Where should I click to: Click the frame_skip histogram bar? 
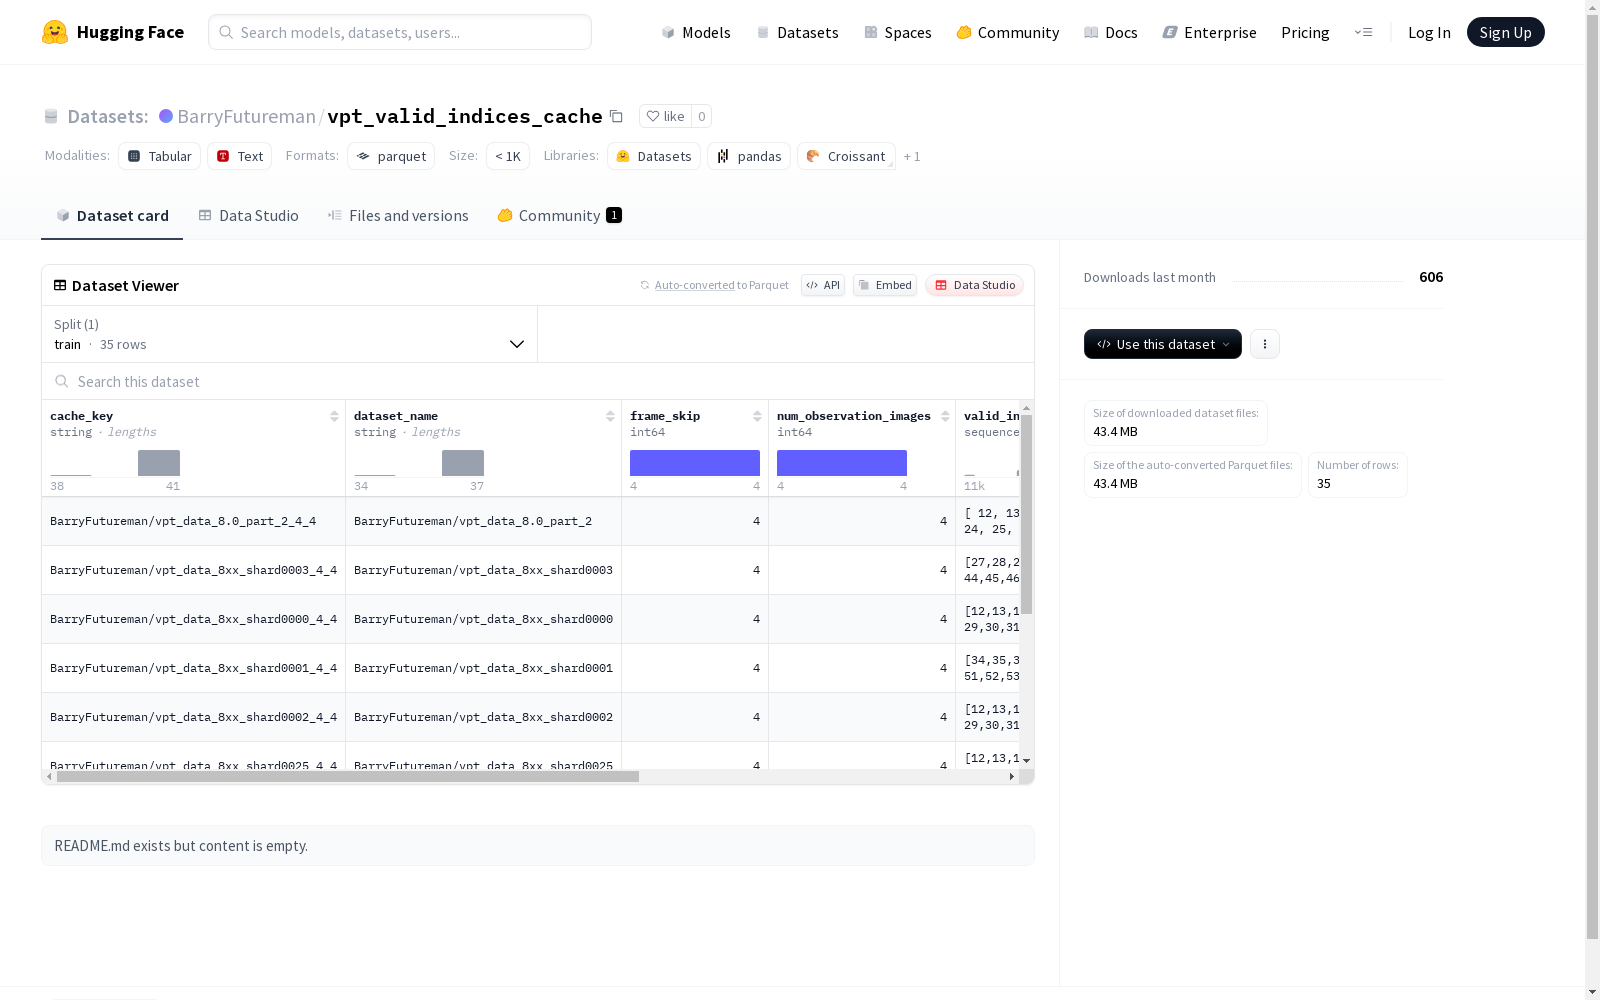pyautogui.click(x=695, y=463)
